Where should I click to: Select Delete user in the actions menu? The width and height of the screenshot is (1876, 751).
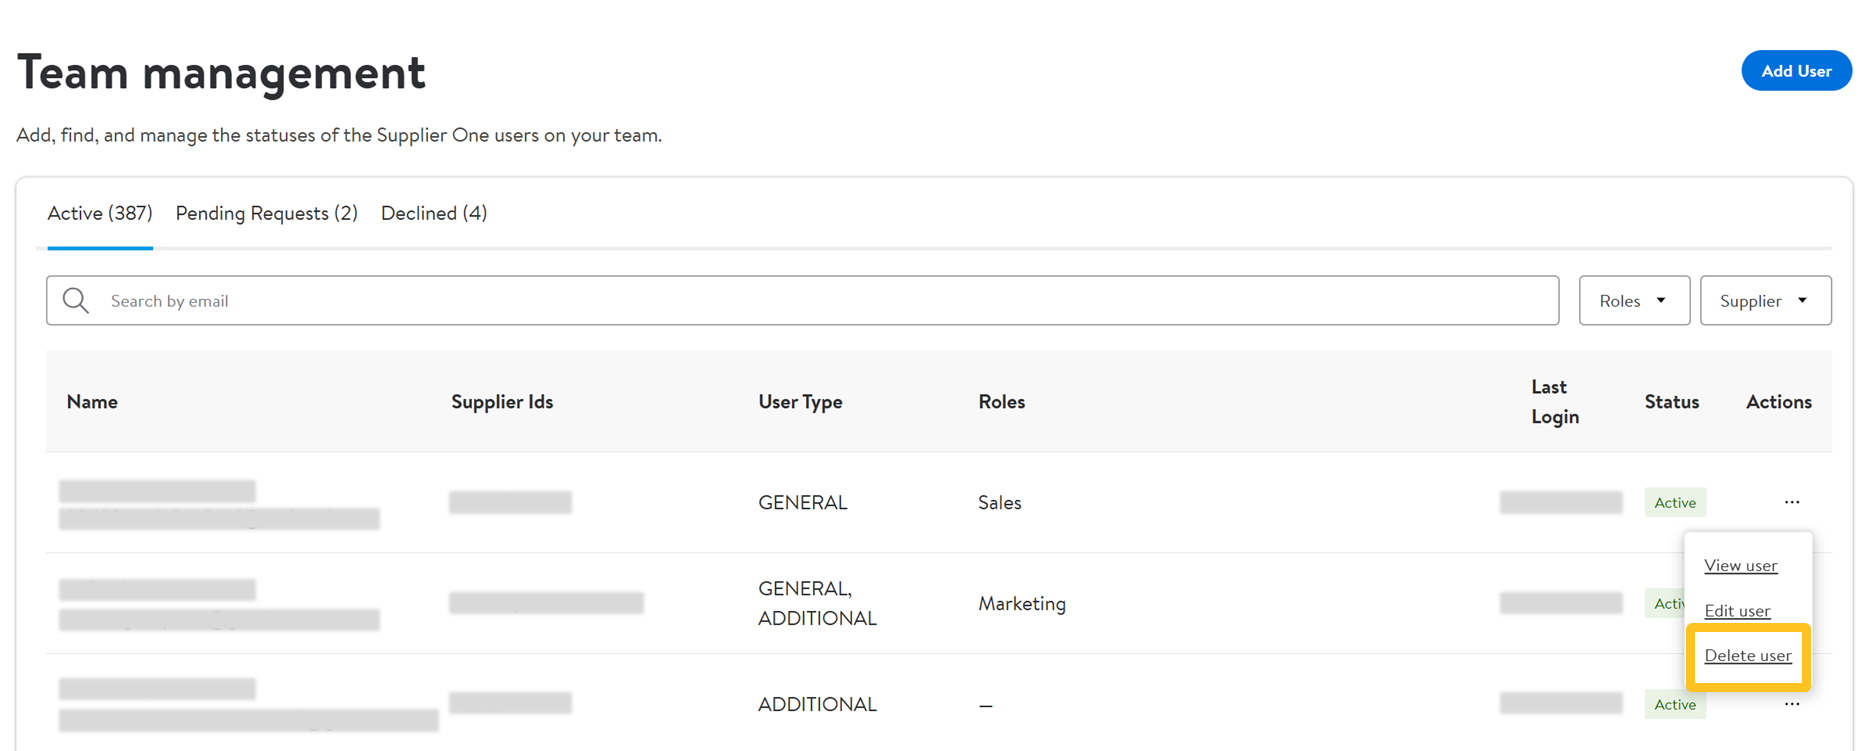[1747, 655]
